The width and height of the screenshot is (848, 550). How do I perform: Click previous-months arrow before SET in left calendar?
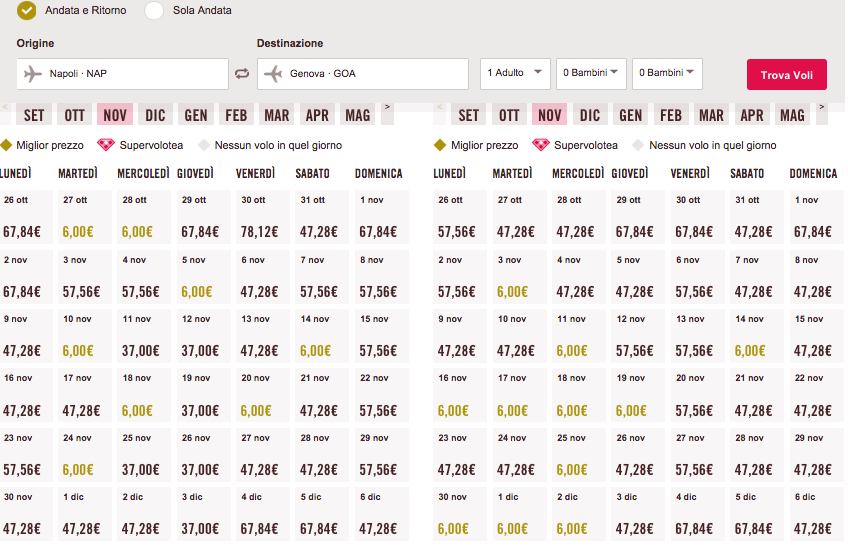coord(6,107)
